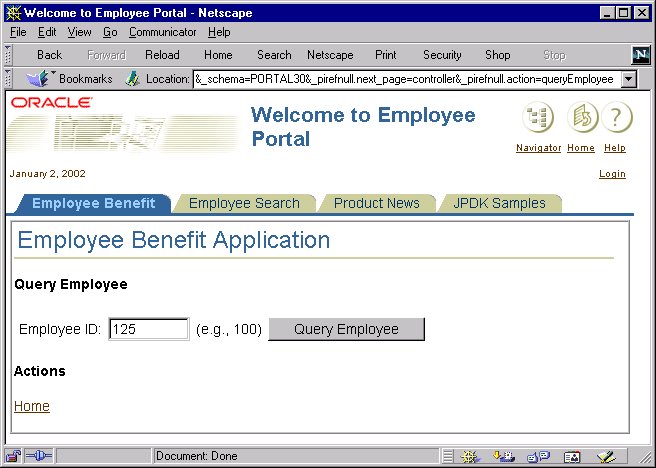Click the Employee Benefit Application heading

click(x=174, y=240)
